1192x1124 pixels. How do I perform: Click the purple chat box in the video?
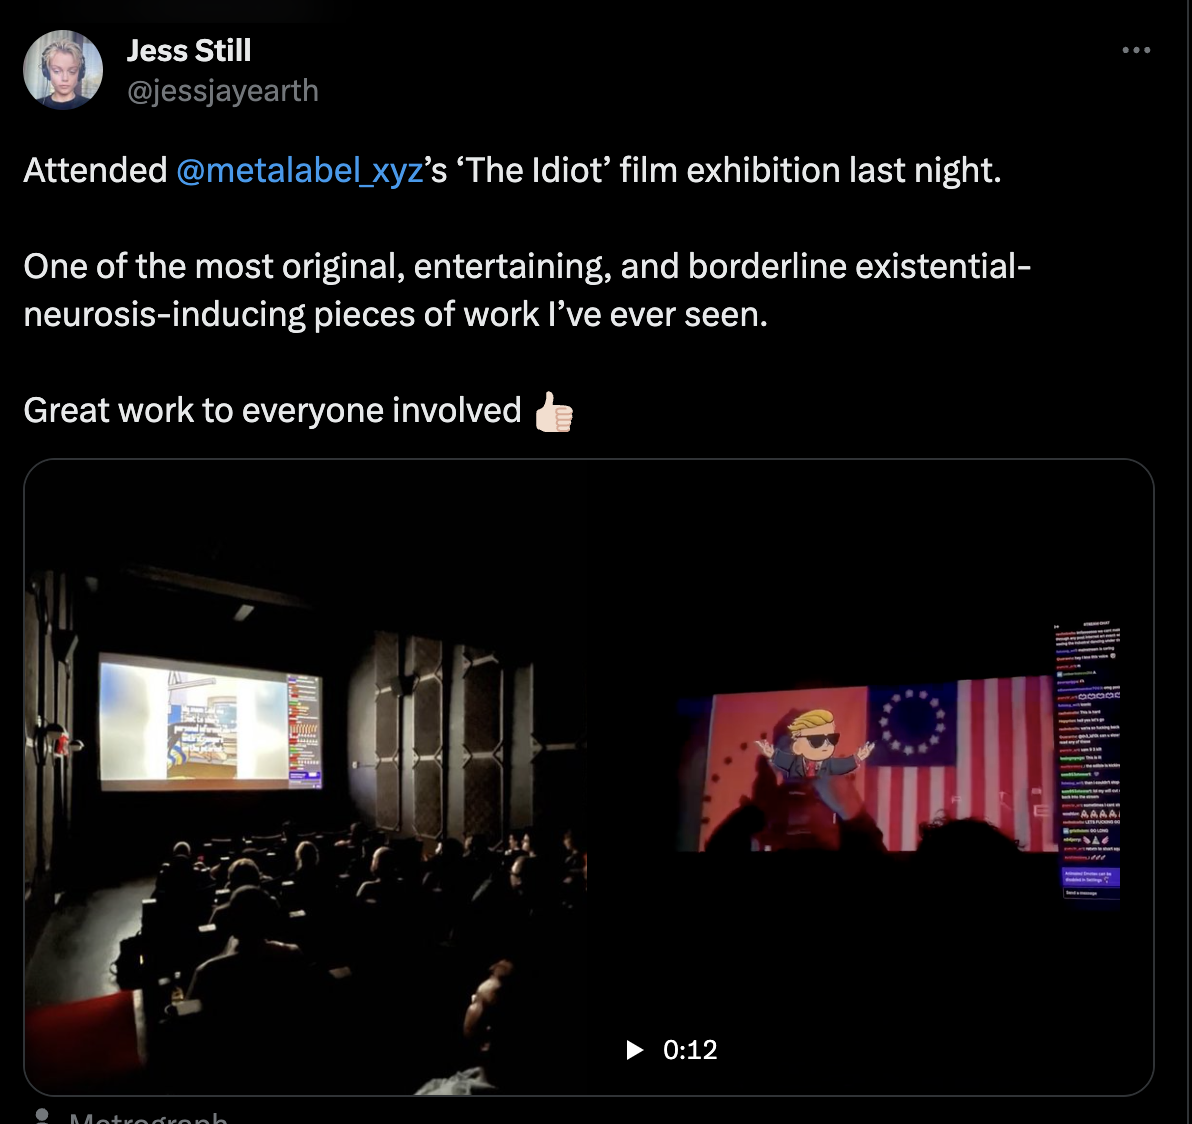[x=1091, y=876]
